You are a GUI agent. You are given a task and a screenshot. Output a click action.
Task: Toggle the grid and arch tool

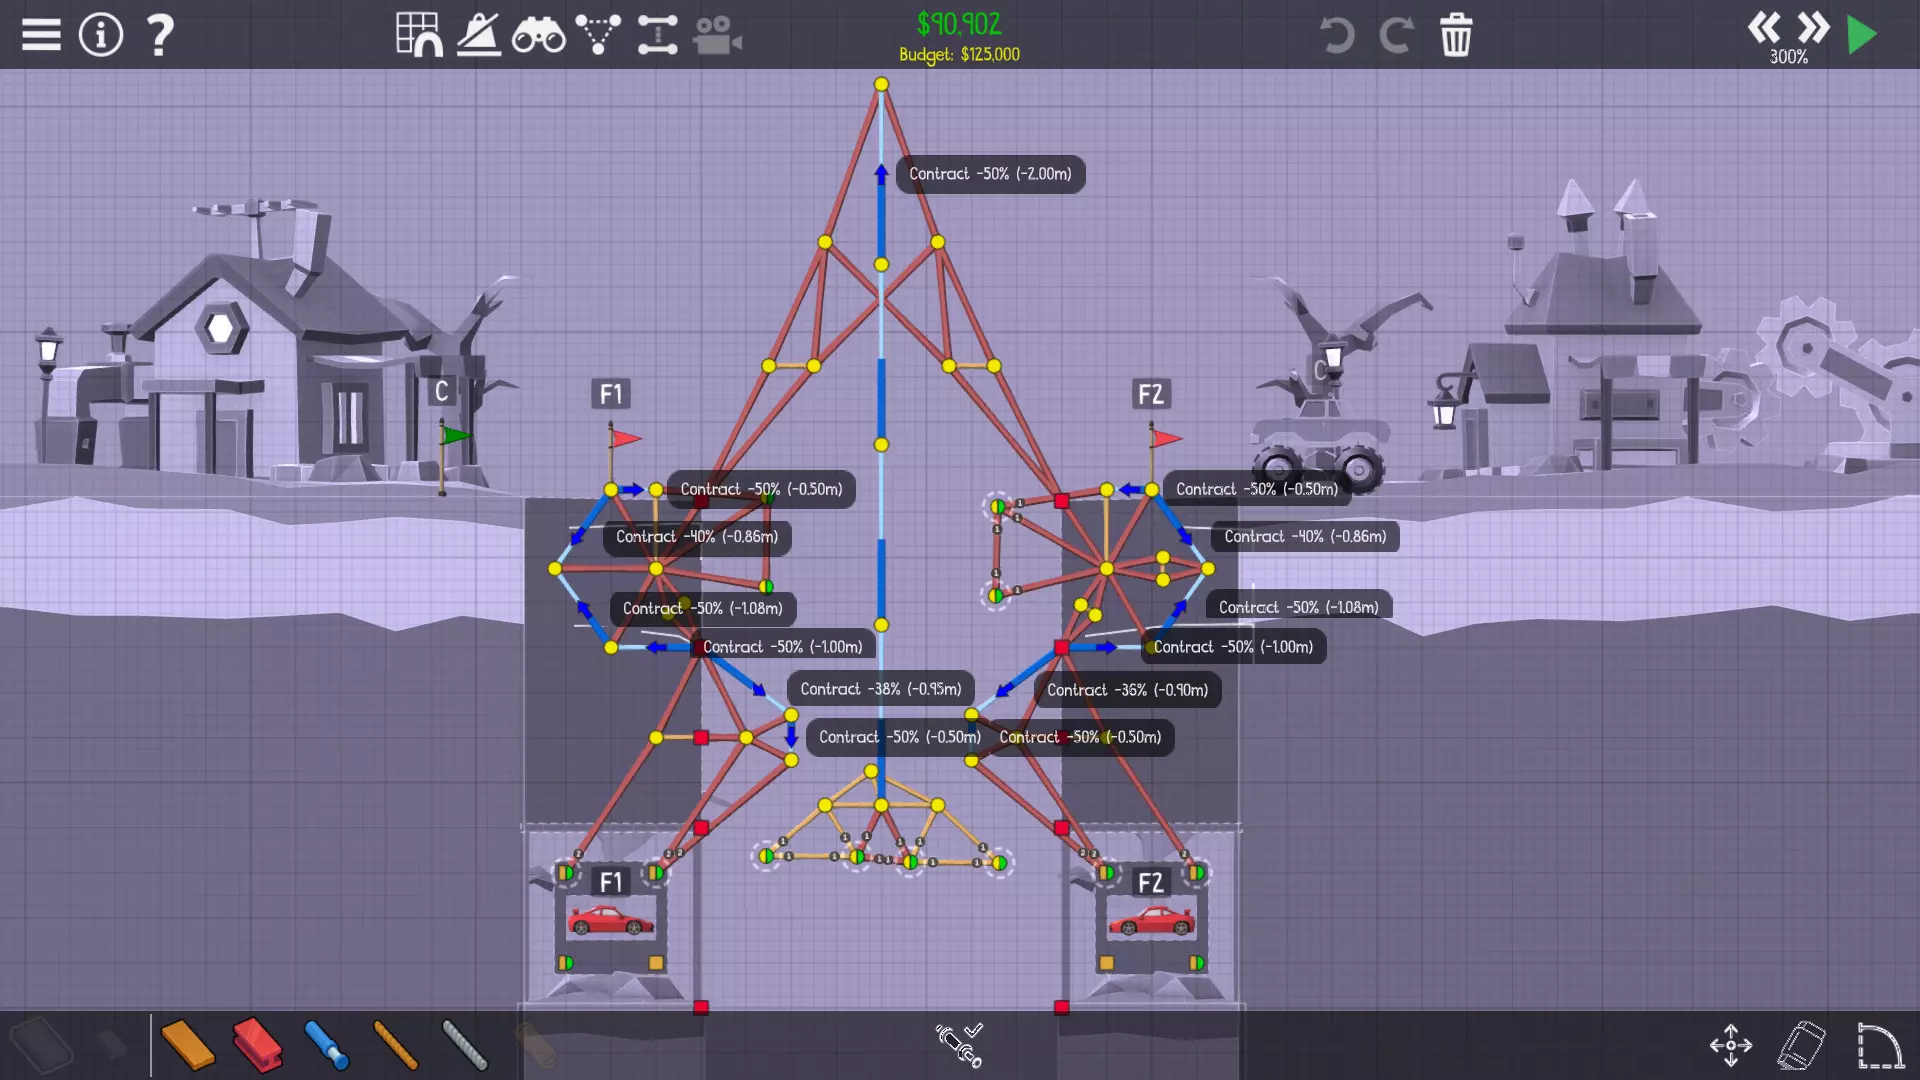[419, 35]
